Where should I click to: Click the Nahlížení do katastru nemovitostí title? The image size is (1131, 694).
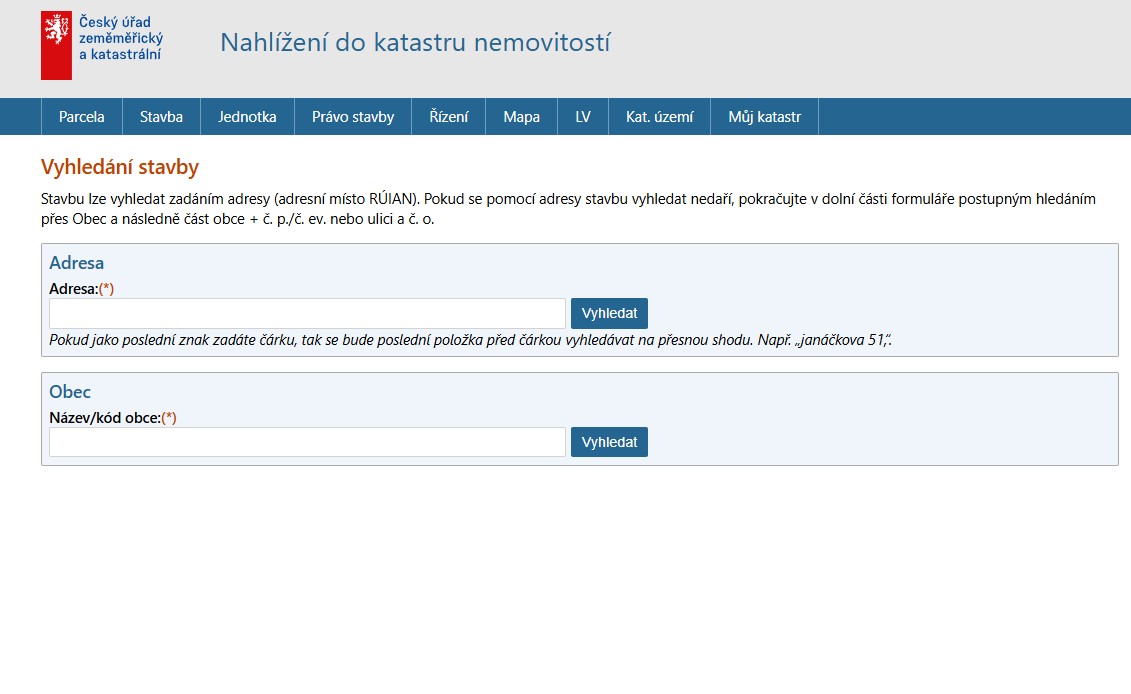point(414,43)
